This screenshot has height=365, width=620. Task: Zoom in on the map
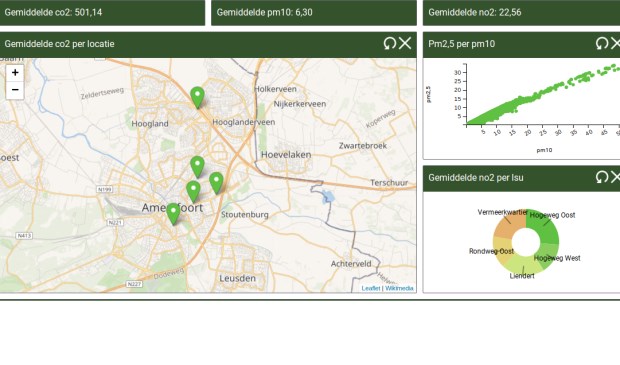point(15,73)
